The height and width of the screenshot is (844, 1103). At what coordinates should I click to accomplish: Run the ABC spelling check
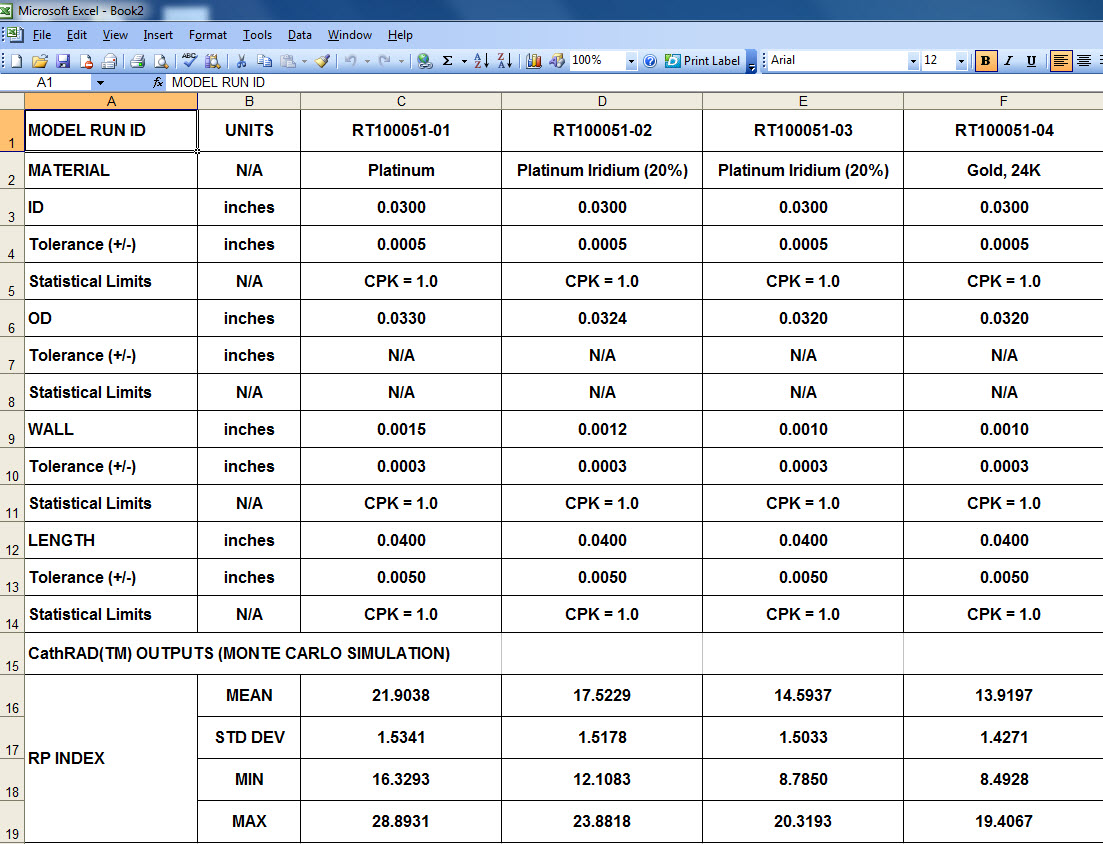[x=189, y=60]
